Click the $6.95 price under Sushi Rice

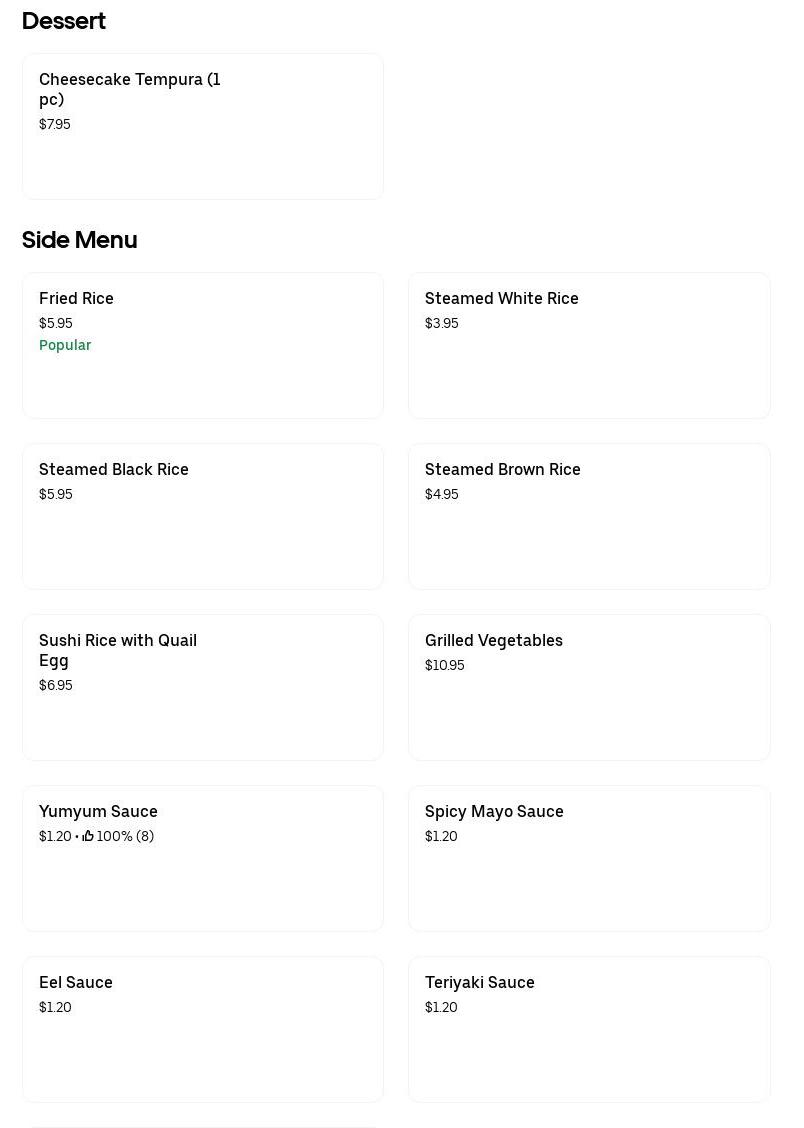coord(56,685)
